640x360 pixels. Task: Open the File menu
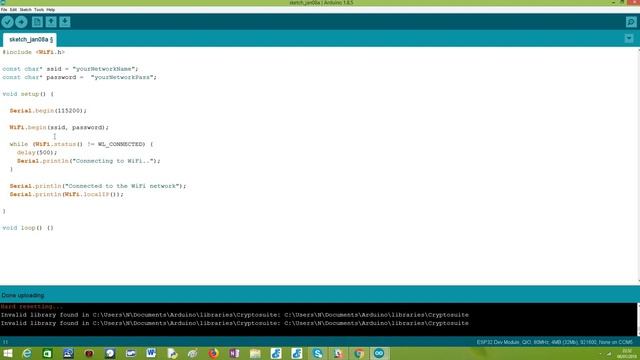click(4, 9)
